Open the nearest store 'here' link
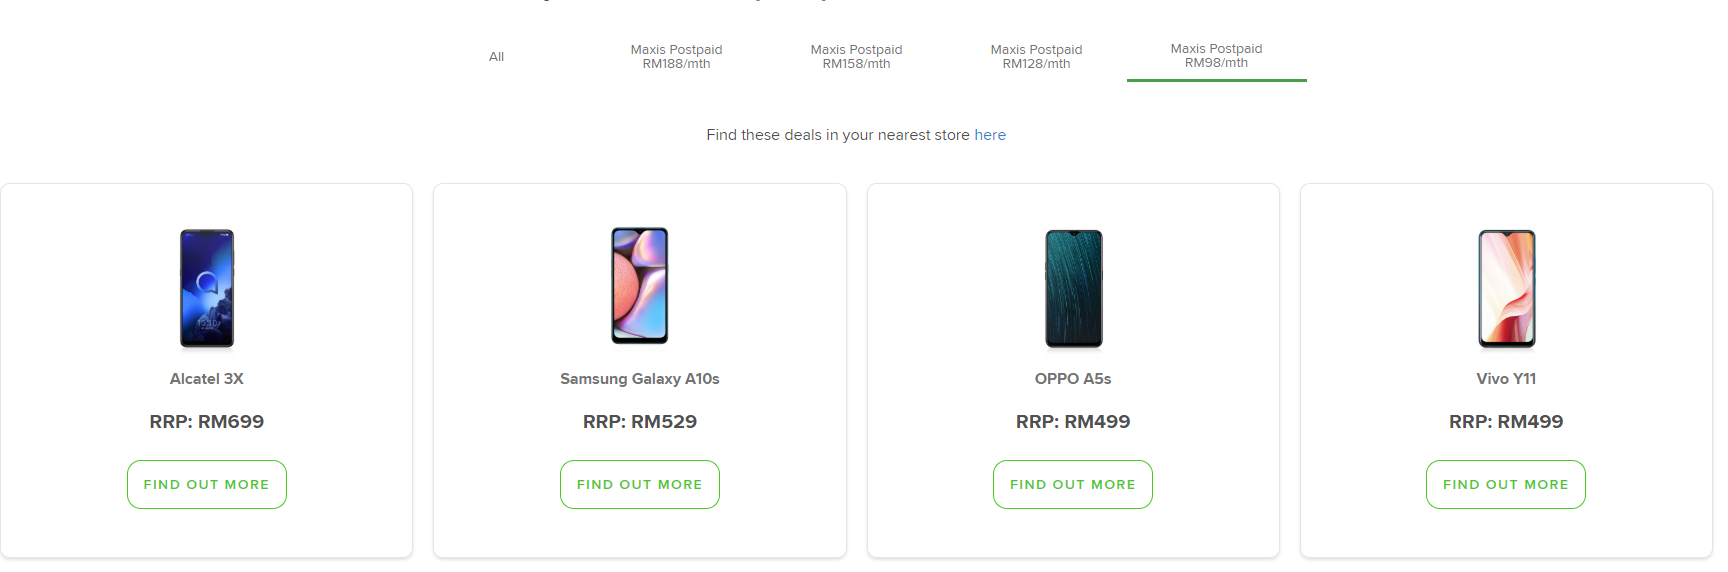 [990, 135]
